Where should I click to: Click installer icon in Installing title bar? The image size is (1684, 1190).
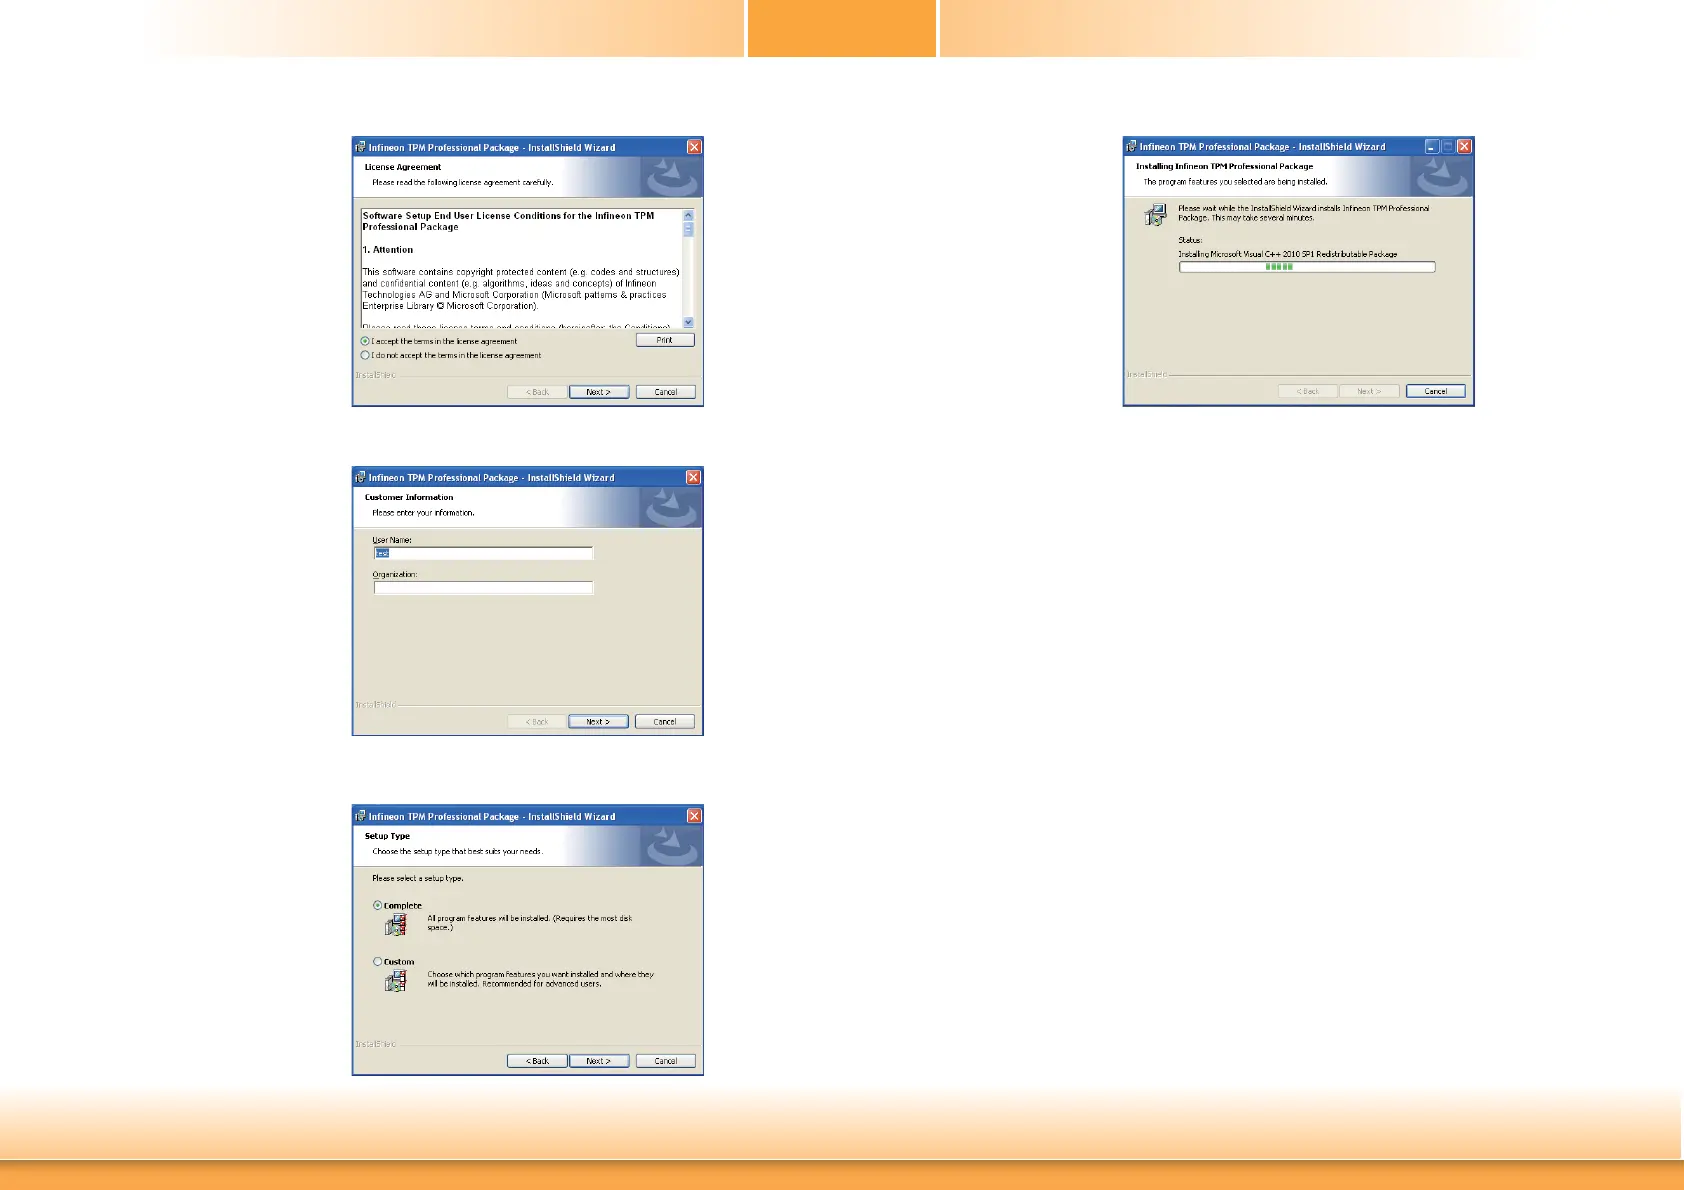click(x=1132, y=146)
